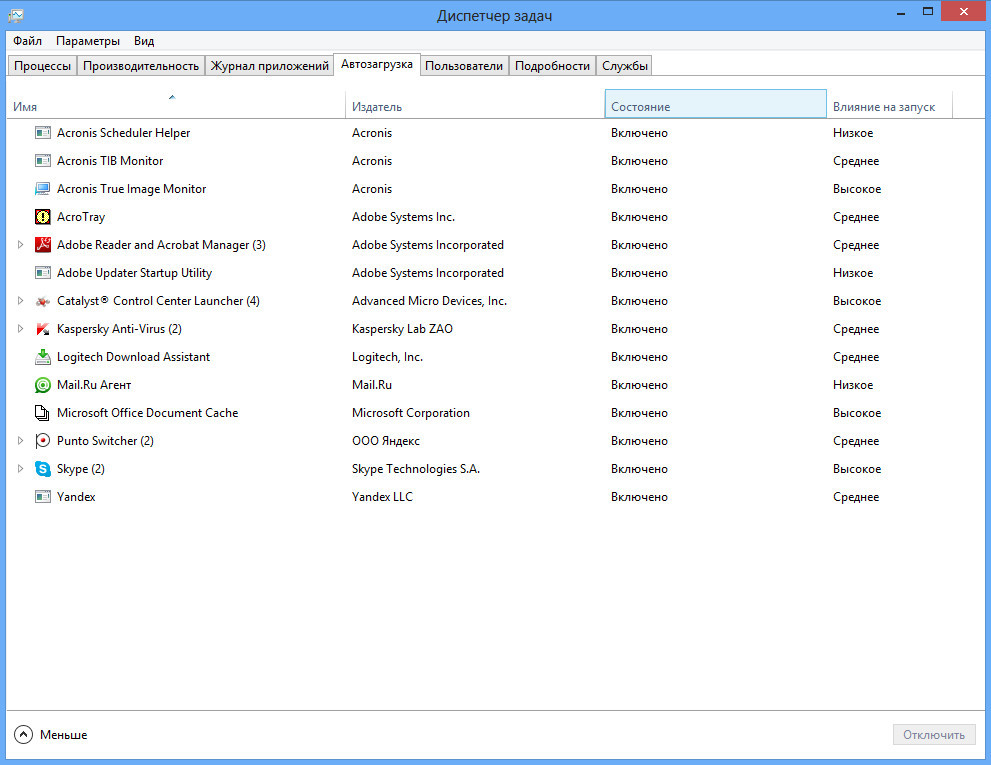Open the Параметры menu
The width and height of the screenshot is (991, 765).
tap(88, 41)
